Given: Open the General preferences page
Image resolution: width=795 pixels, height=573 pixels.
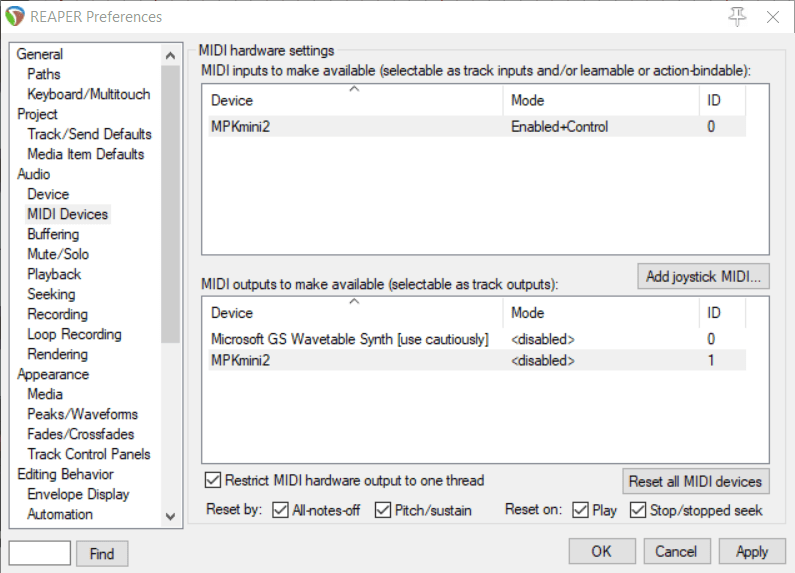Looking at the screenshot, I should pyautogui.click(x=40, y=54).
